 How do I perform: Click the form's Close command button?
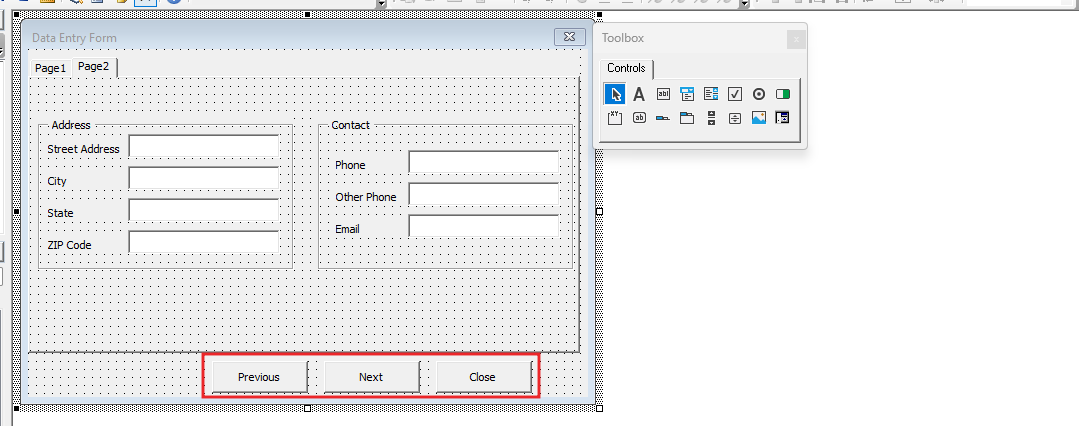tap(482, 377)
